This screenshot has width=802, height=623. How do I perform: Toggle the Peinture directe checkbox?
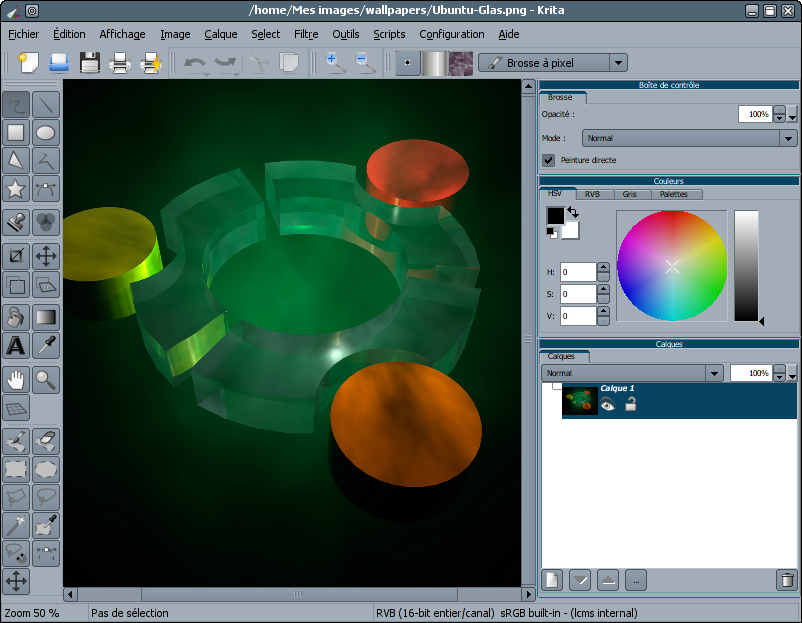pos(549,160)
